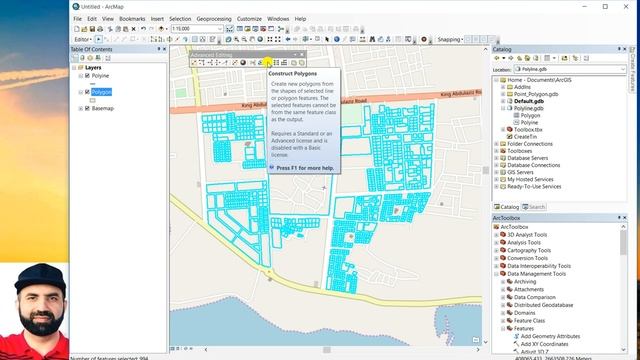Click the Zoom In magnifier tool

(236, 40)
